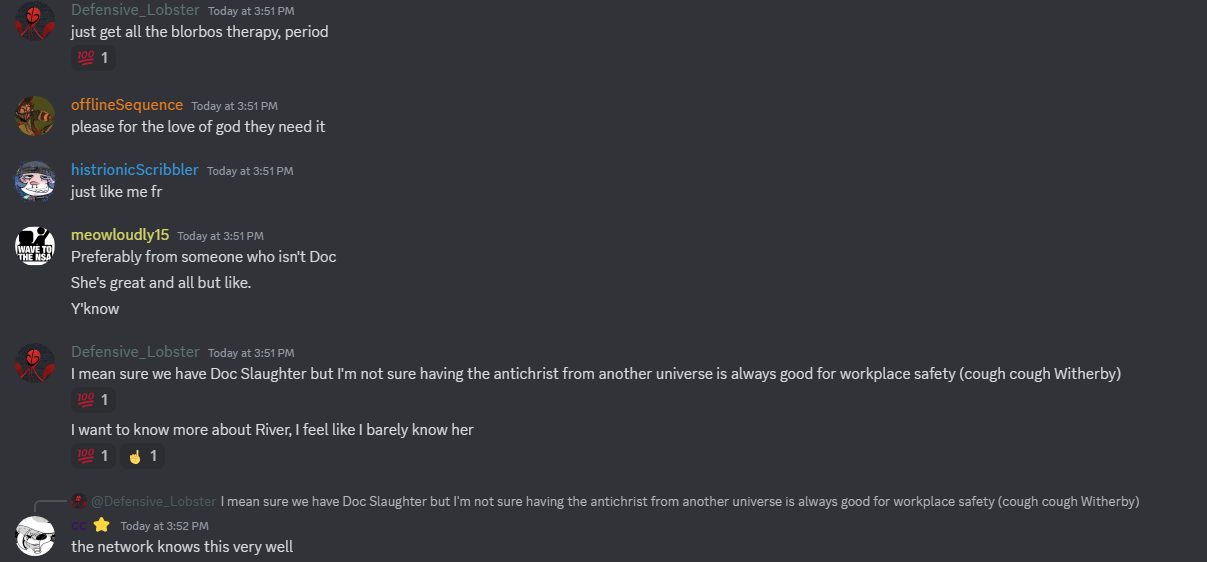Click the @Defensive_Lobster mention in the reply preview

point(153,501)
